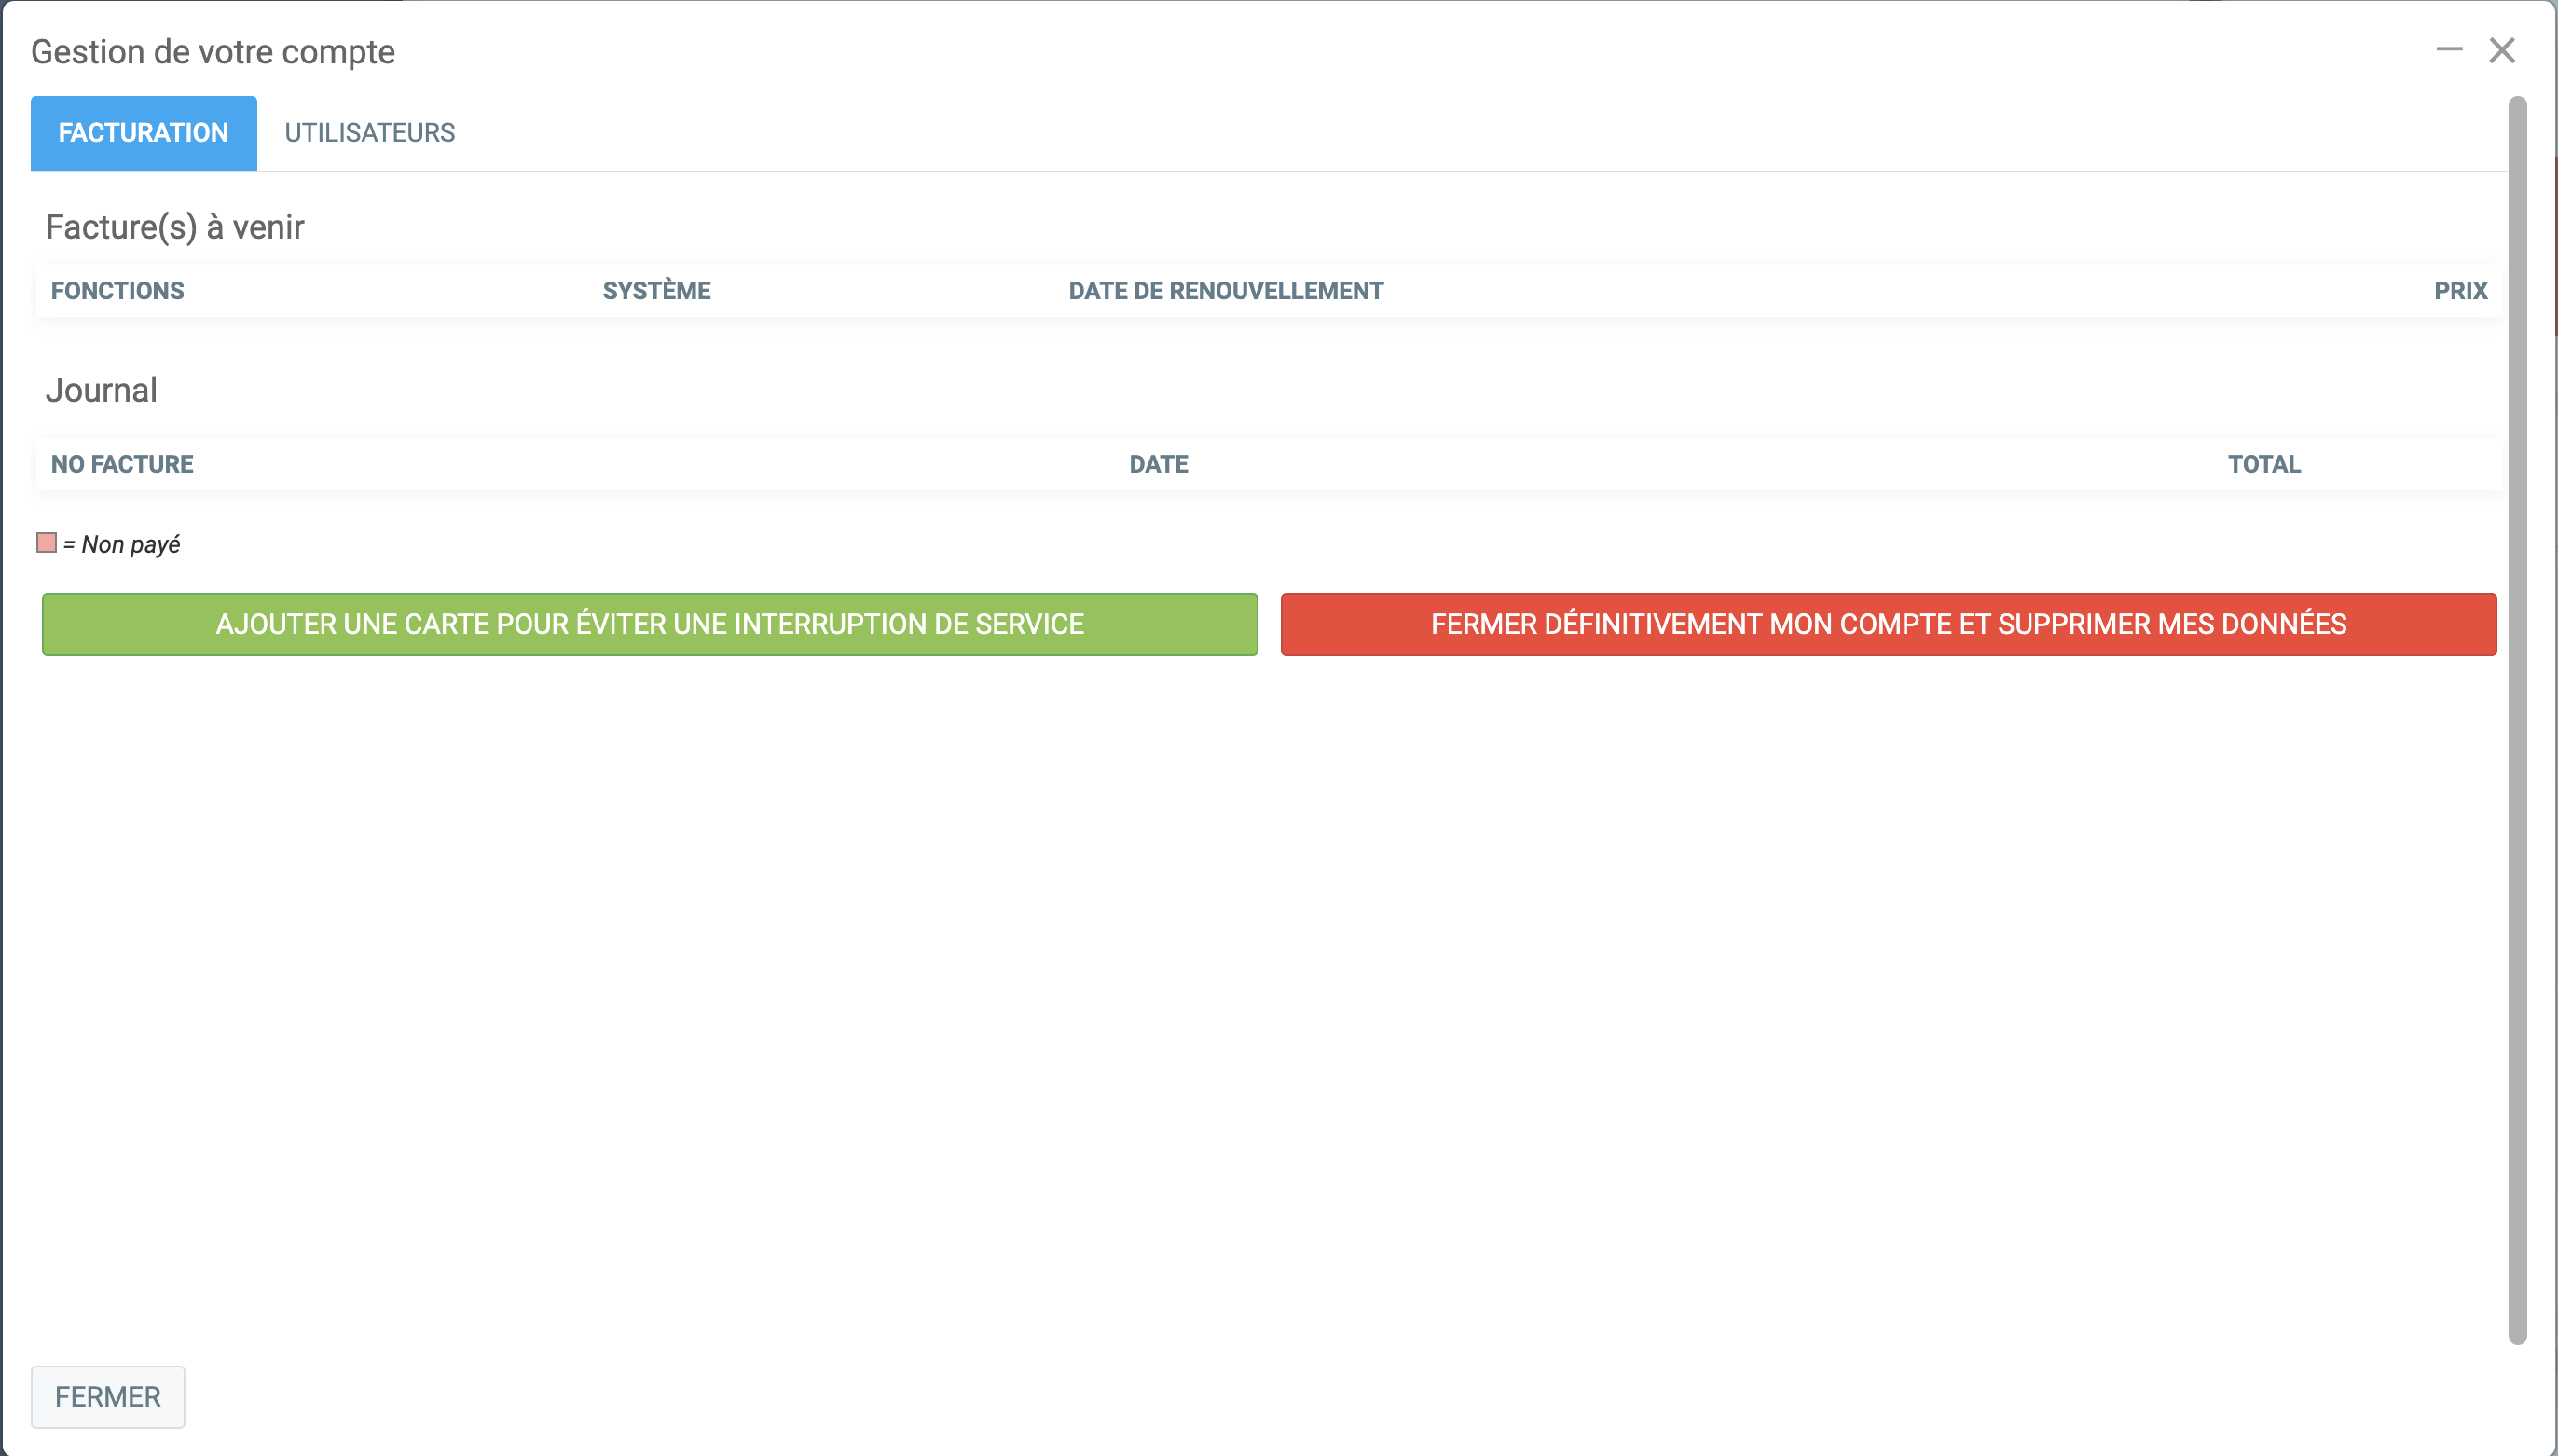Viewport: 2558px width, 1456px height.
Task: Click the Date de renouvellement column header
Action: click(x=1225, y=291)
